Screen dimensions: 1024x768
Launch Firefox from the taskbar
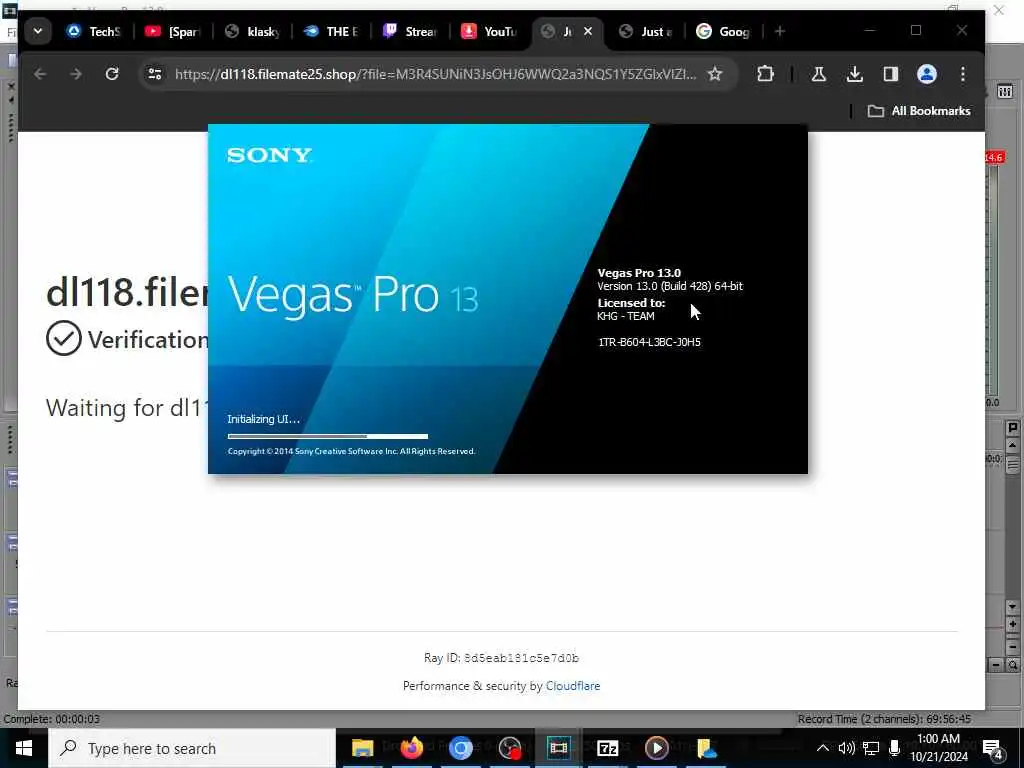(411, 748)
